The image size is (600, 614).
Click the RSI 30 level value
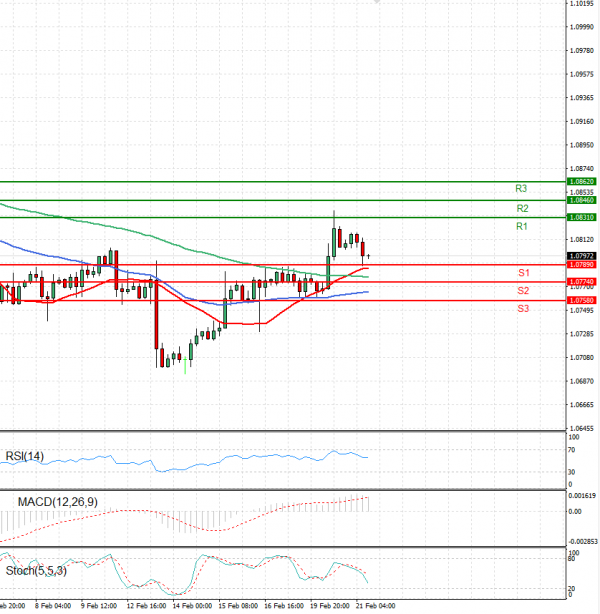pos(572,472)
